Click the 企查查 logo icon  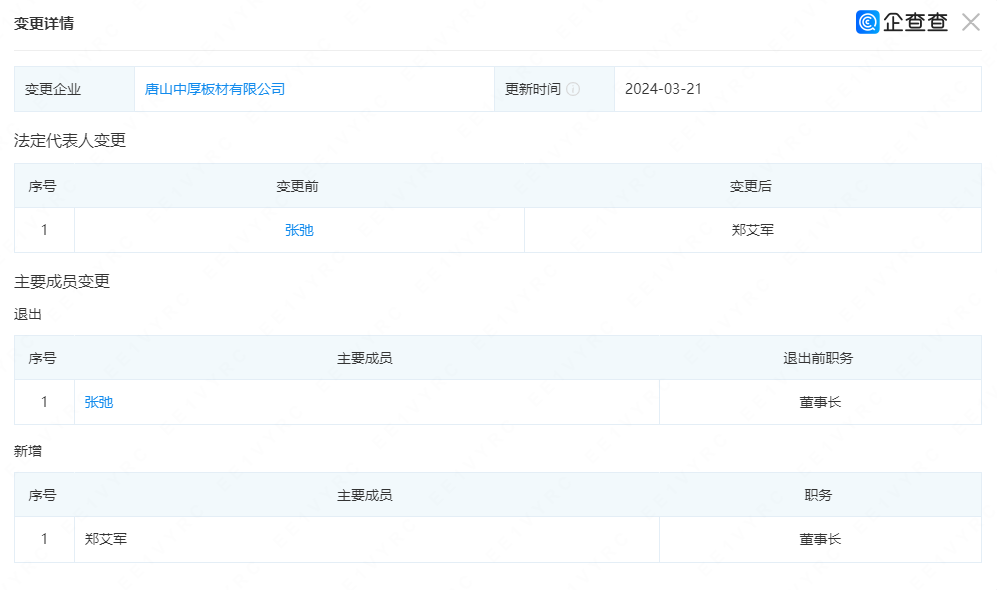(x=867, y=22)
